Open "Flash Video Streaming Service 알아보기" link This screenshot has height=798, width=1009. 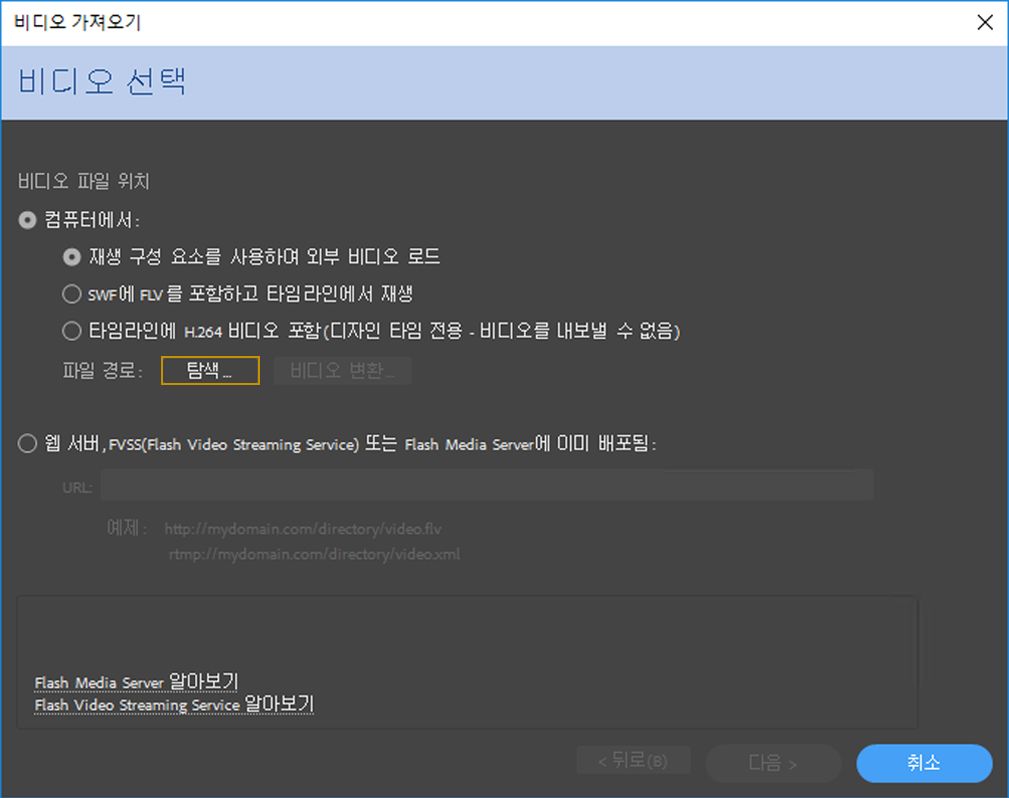click(x=172, y=705)
